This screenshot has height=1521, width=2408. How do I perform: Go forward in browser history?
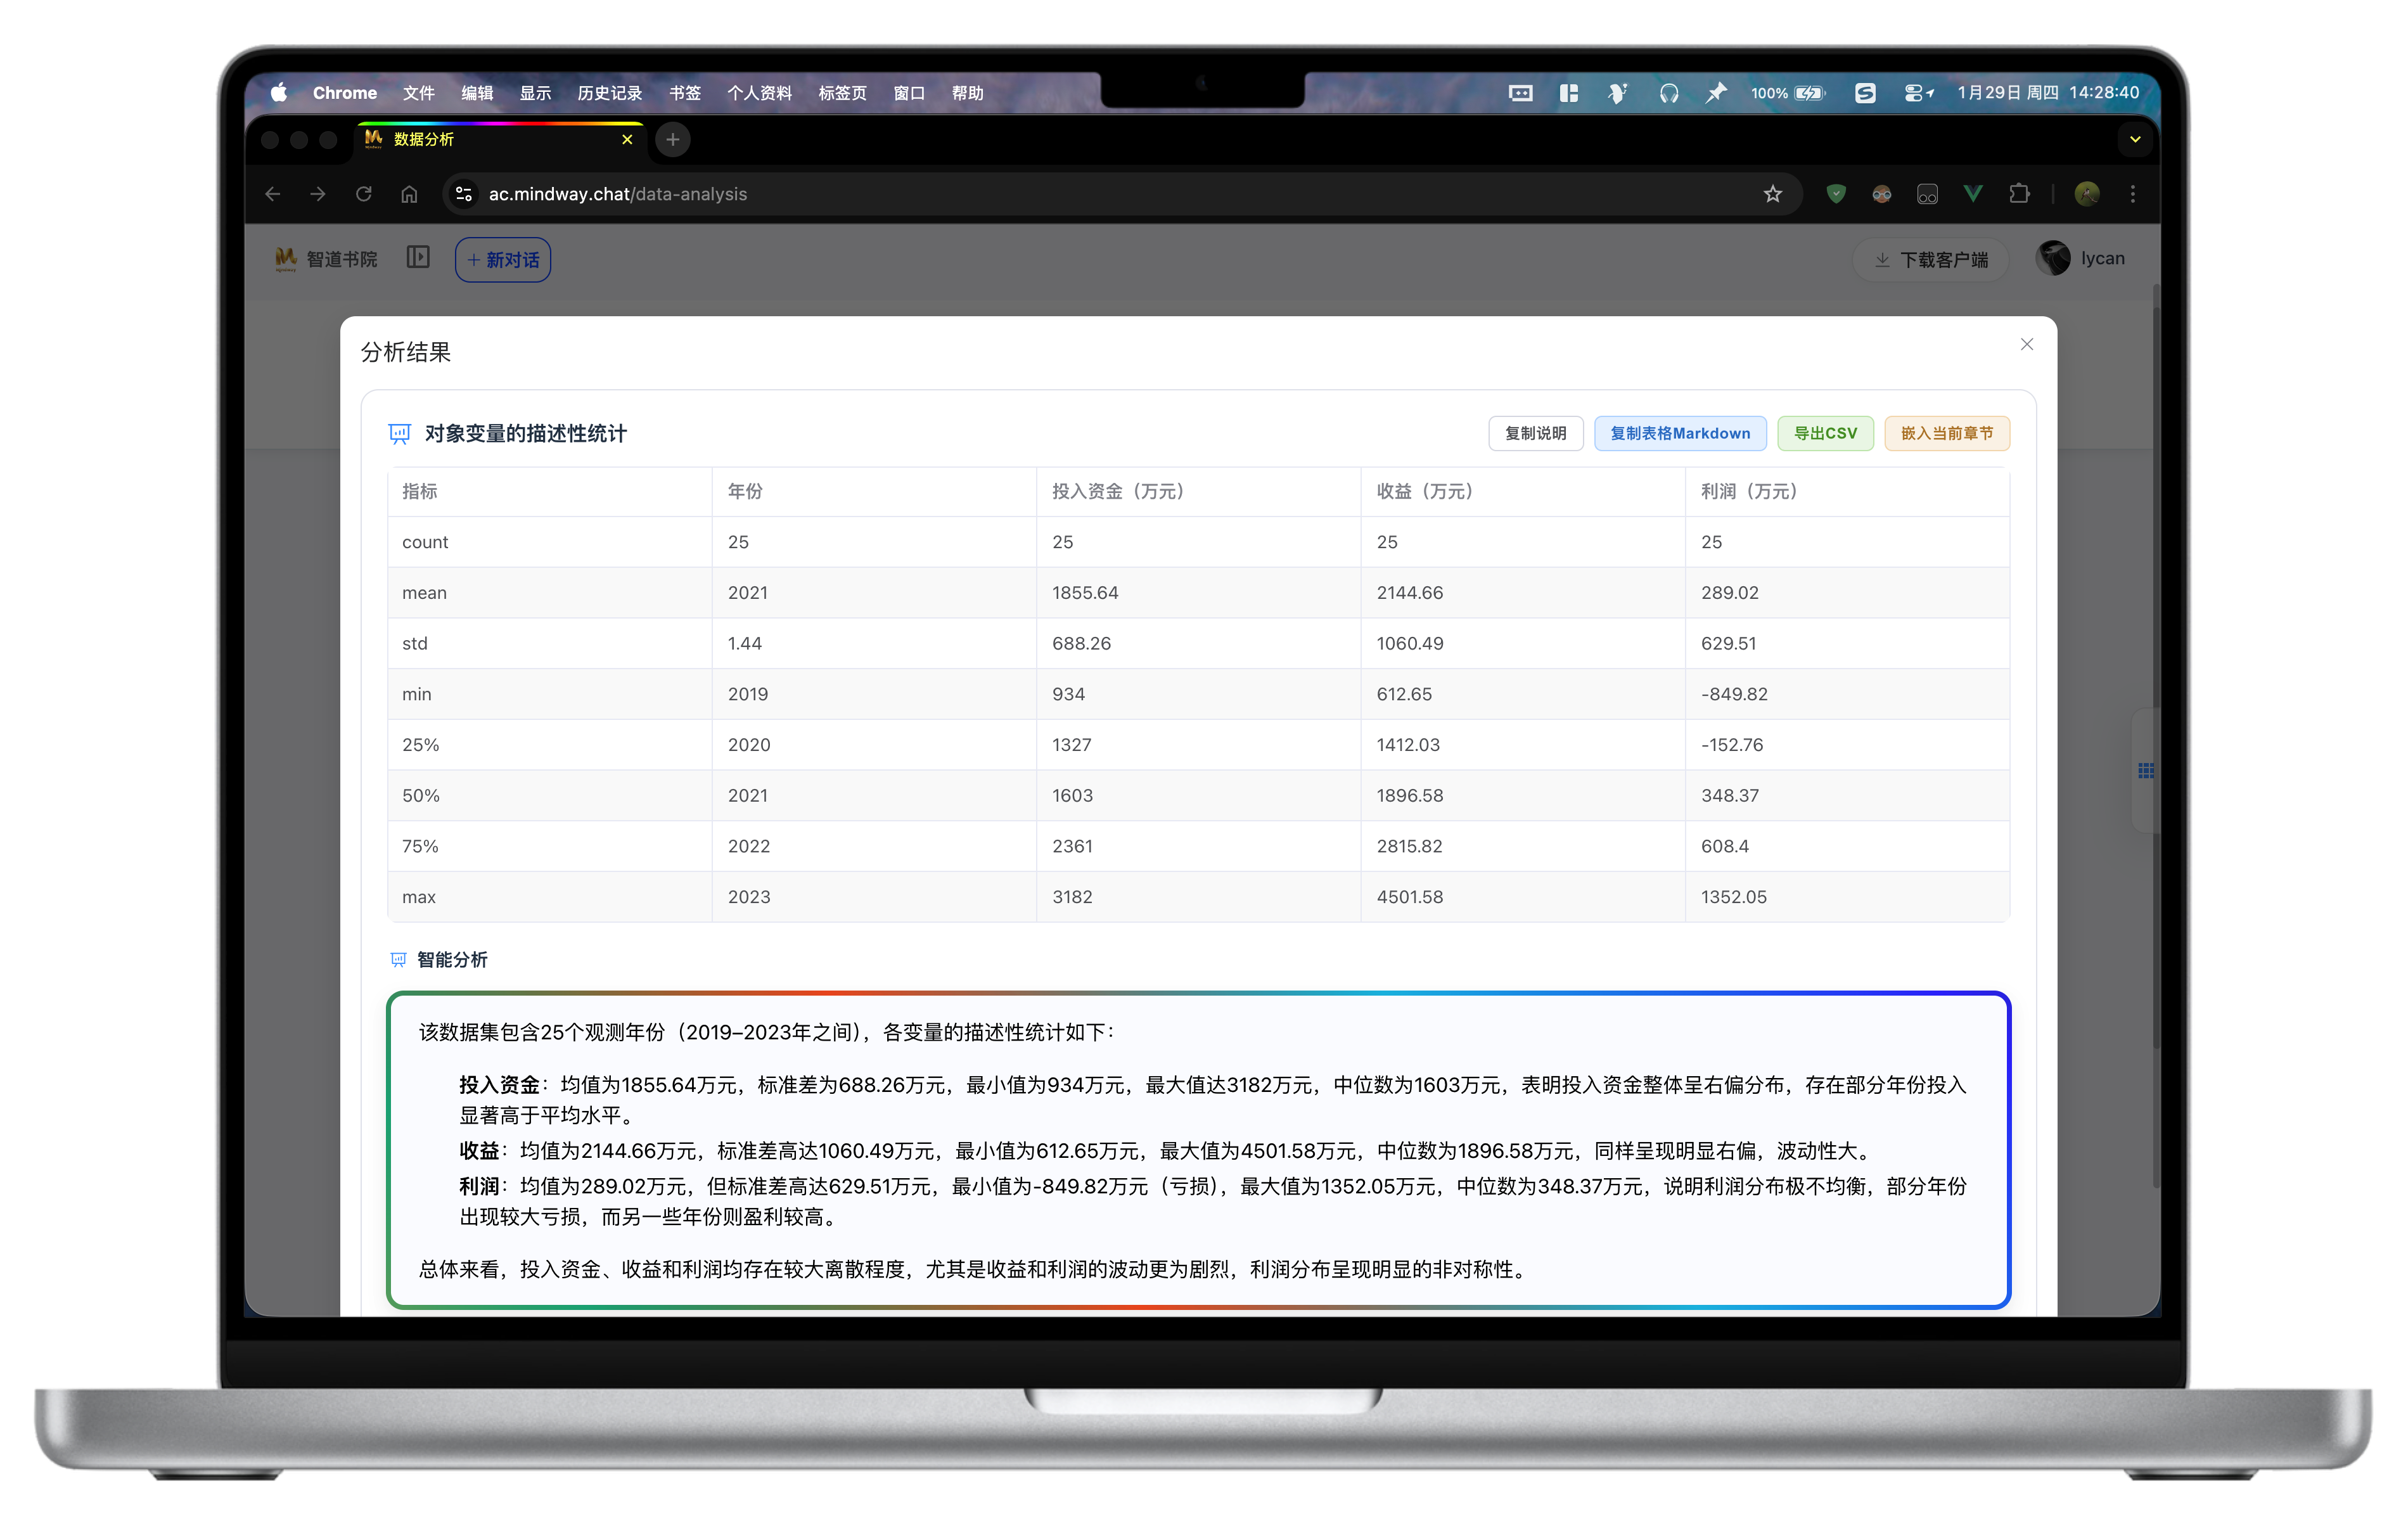pos(318,194)
